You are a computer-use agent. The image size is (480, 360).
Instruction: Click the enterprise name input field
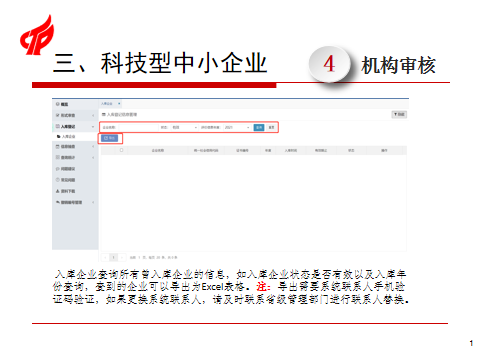click(x=138, y=127)
